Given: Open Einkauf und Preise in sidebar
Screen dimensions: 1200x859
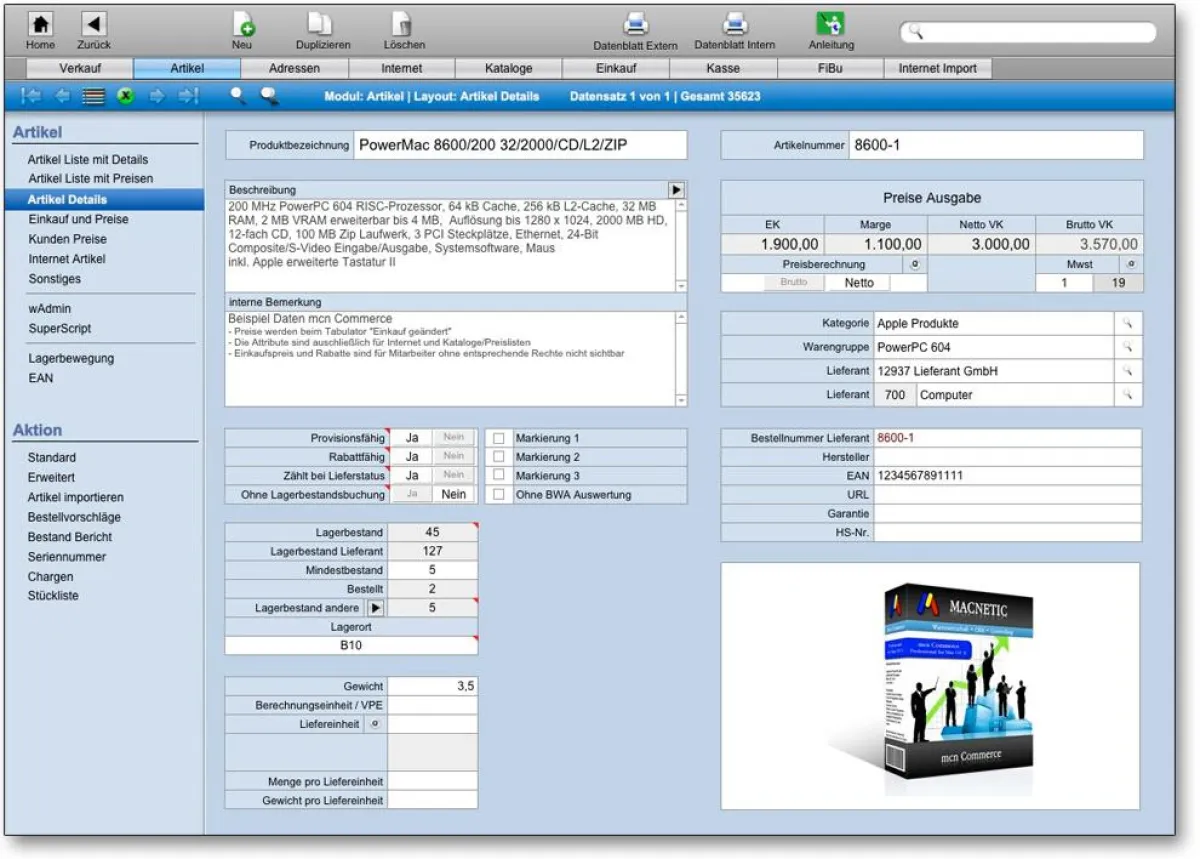Looking at the screenshot, I should pyautogui.click(x=78, y=219).
